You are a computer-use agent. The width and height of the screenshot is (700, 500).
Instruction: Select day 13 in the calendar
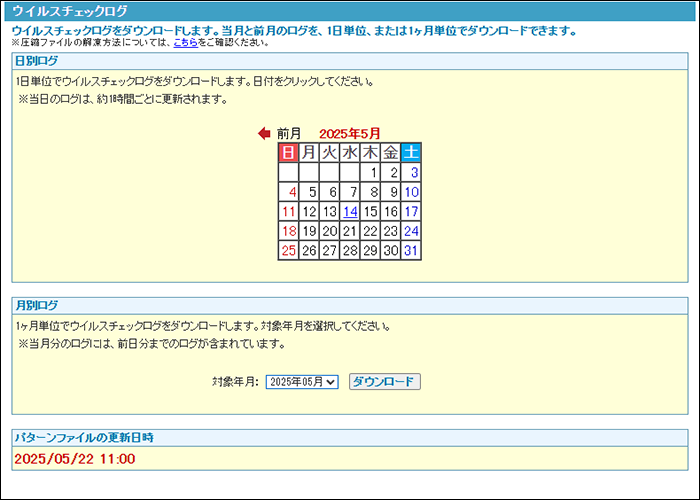tap(329, 212)
